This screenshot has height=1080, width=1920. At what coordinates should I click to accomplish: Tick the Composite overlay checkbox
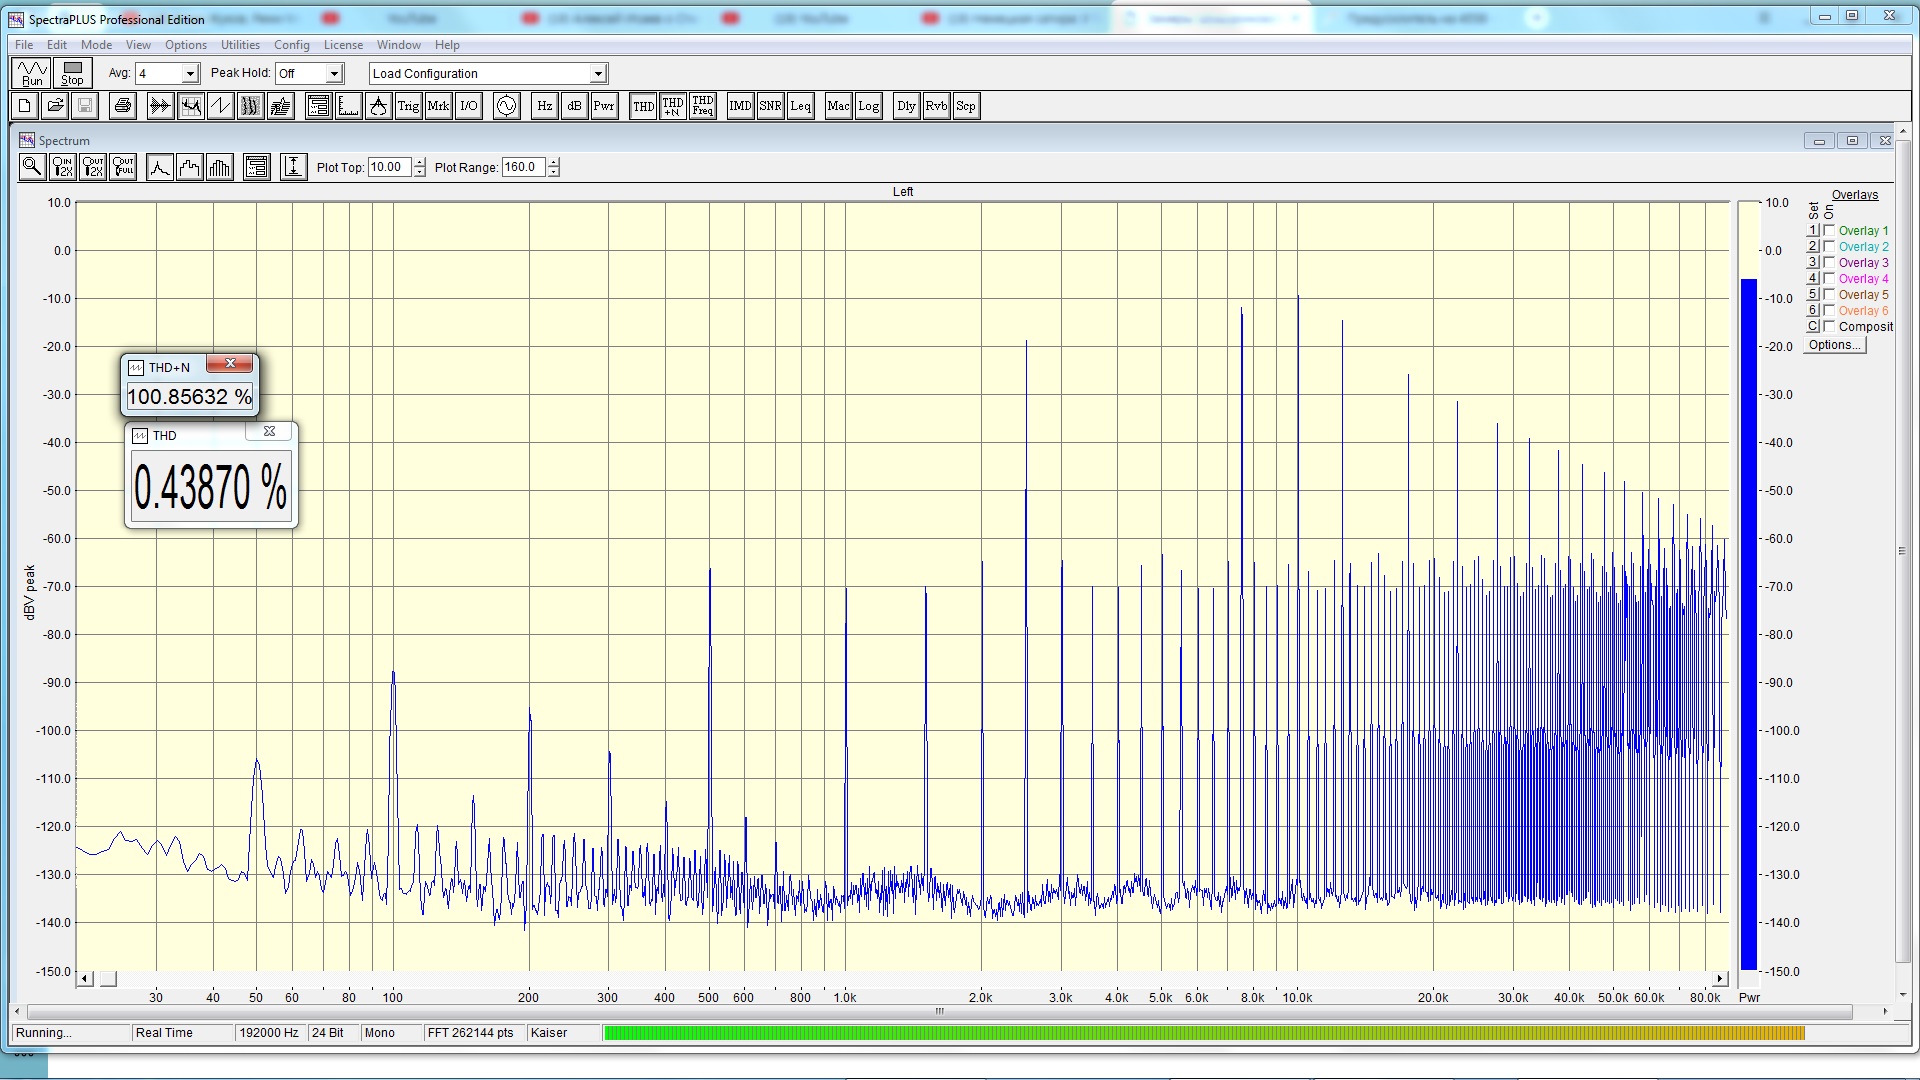pos(1829,326)
